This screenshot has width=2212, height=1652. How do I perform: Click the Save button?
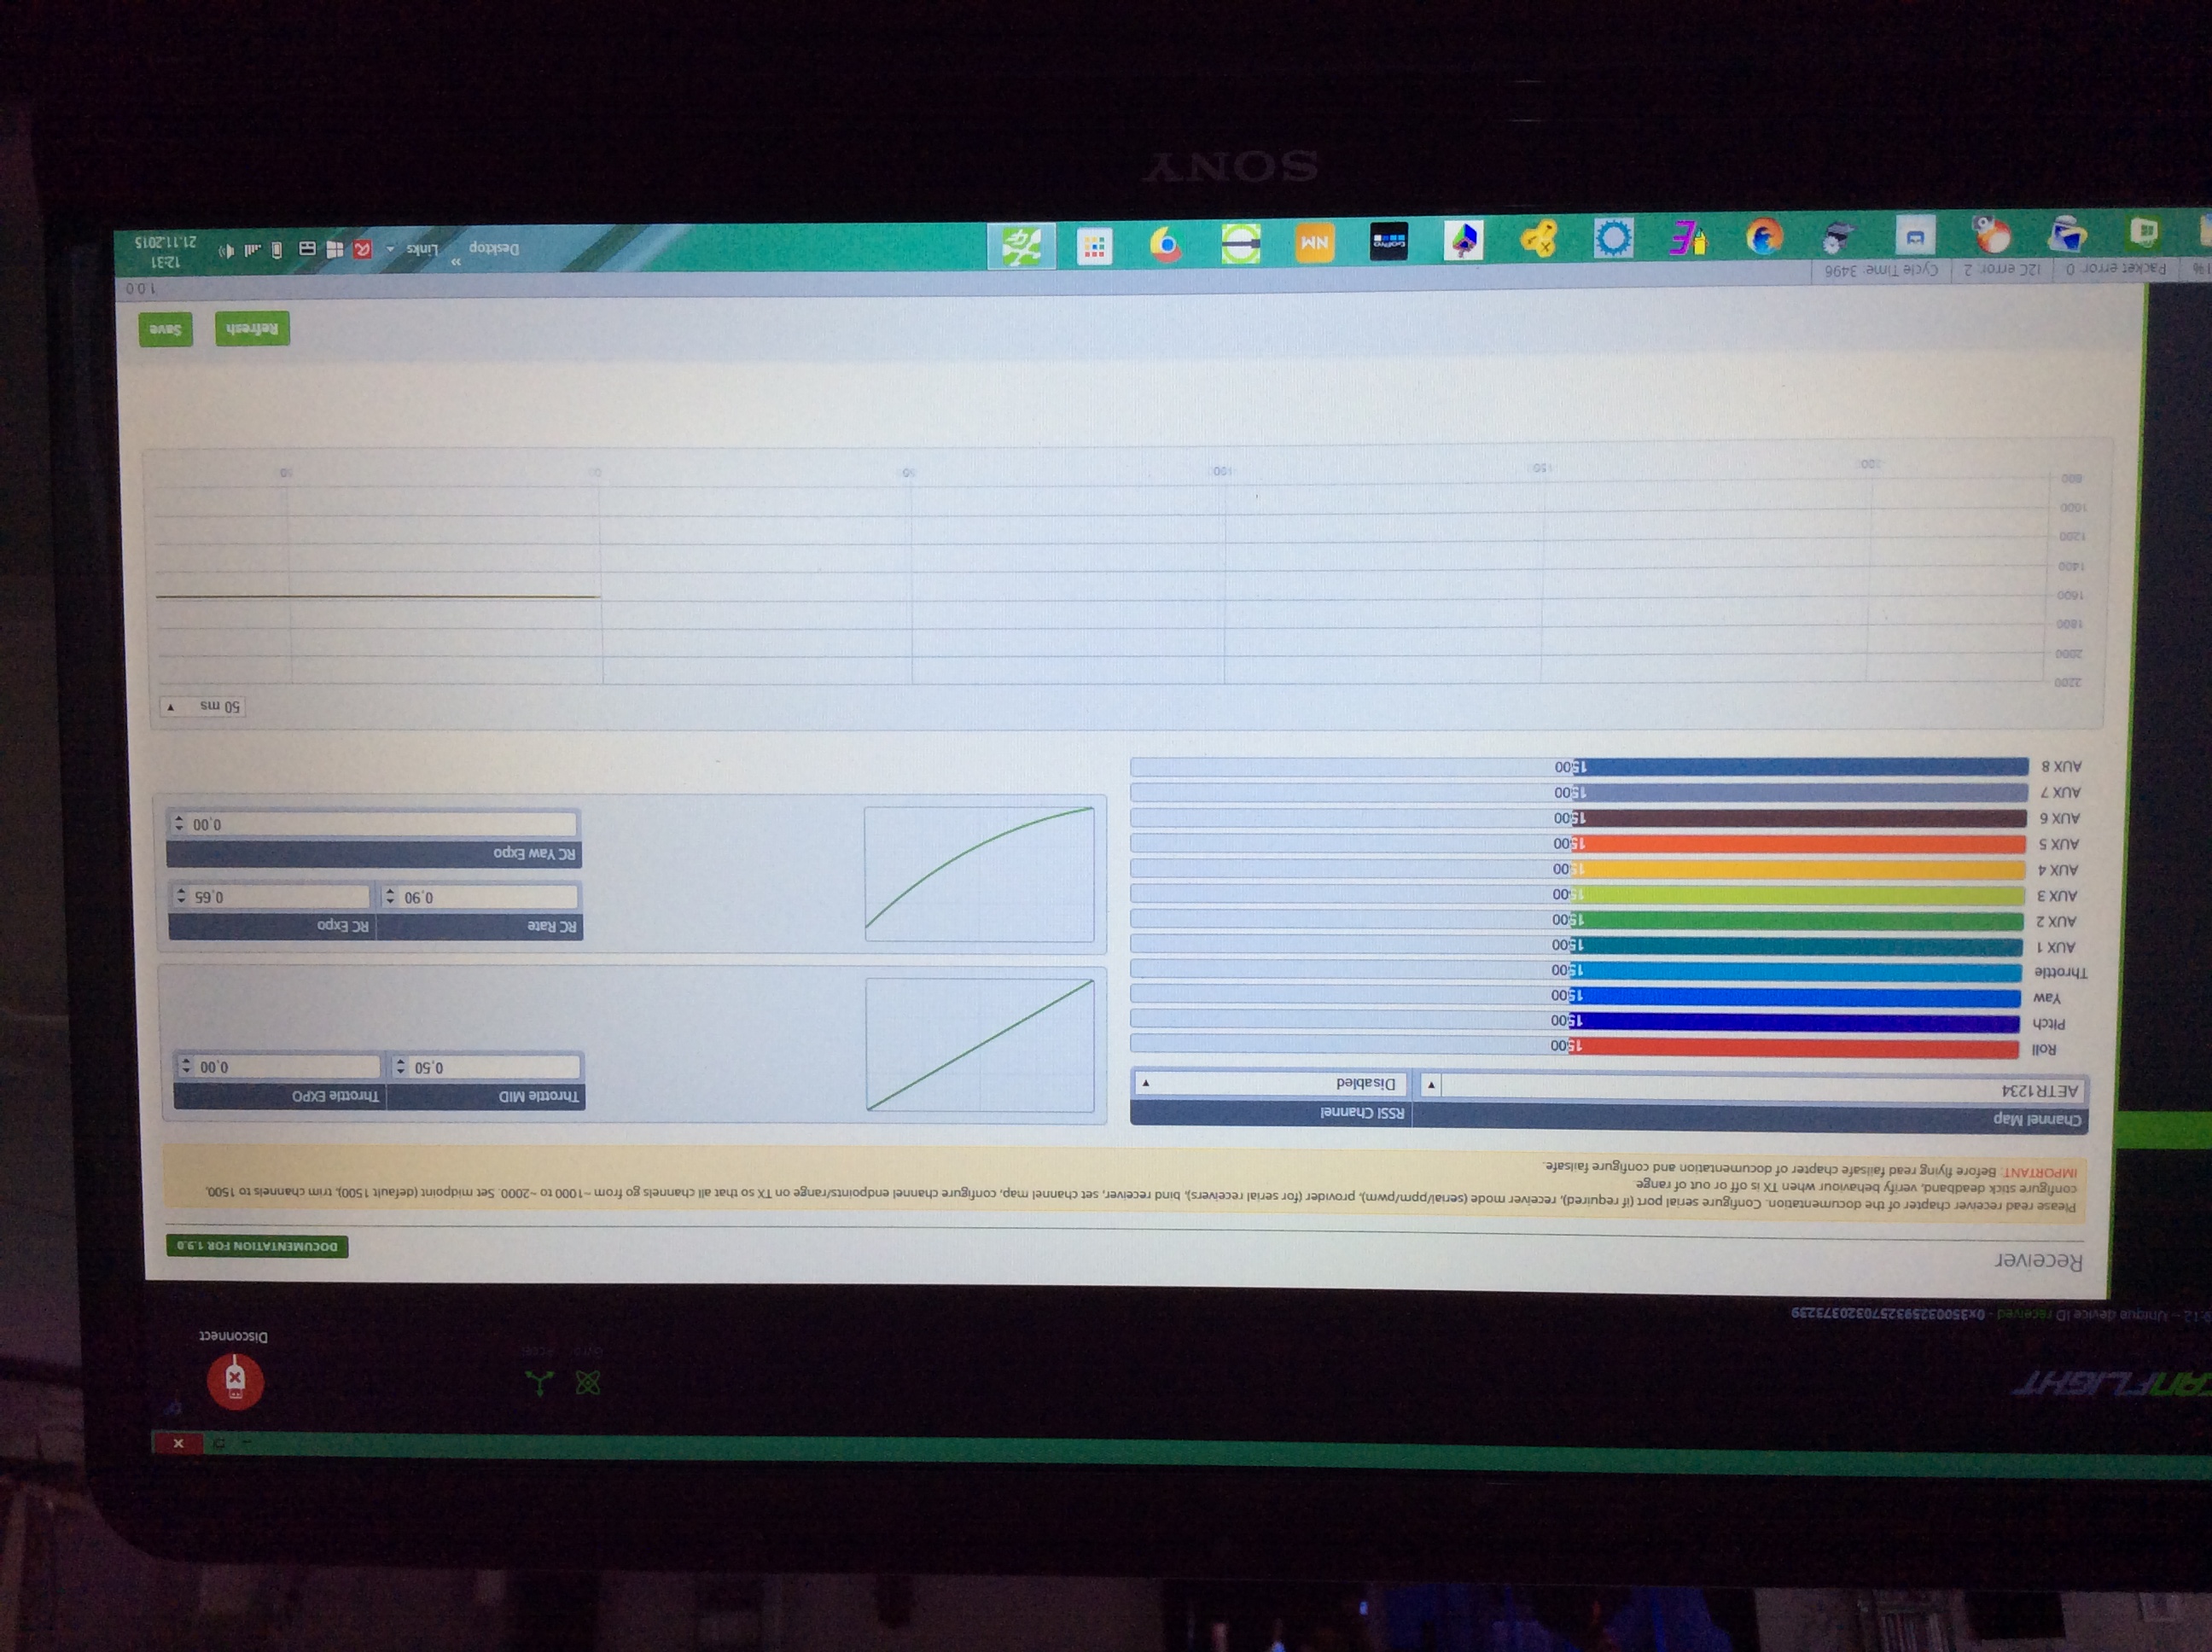pyautogui.click(x=166, y=329)
